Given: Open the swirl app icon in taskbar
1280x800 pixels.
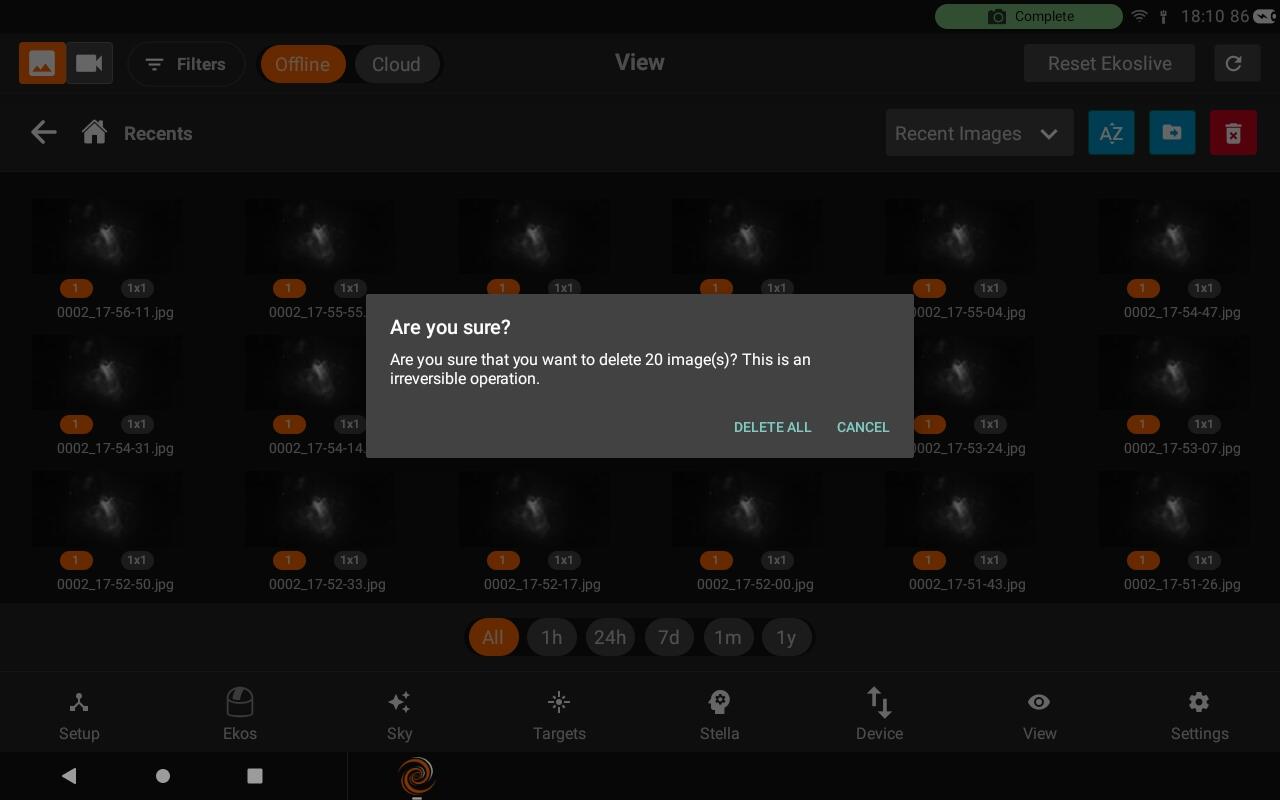Looking at the screenshot, I should click(x=417, y=776).
